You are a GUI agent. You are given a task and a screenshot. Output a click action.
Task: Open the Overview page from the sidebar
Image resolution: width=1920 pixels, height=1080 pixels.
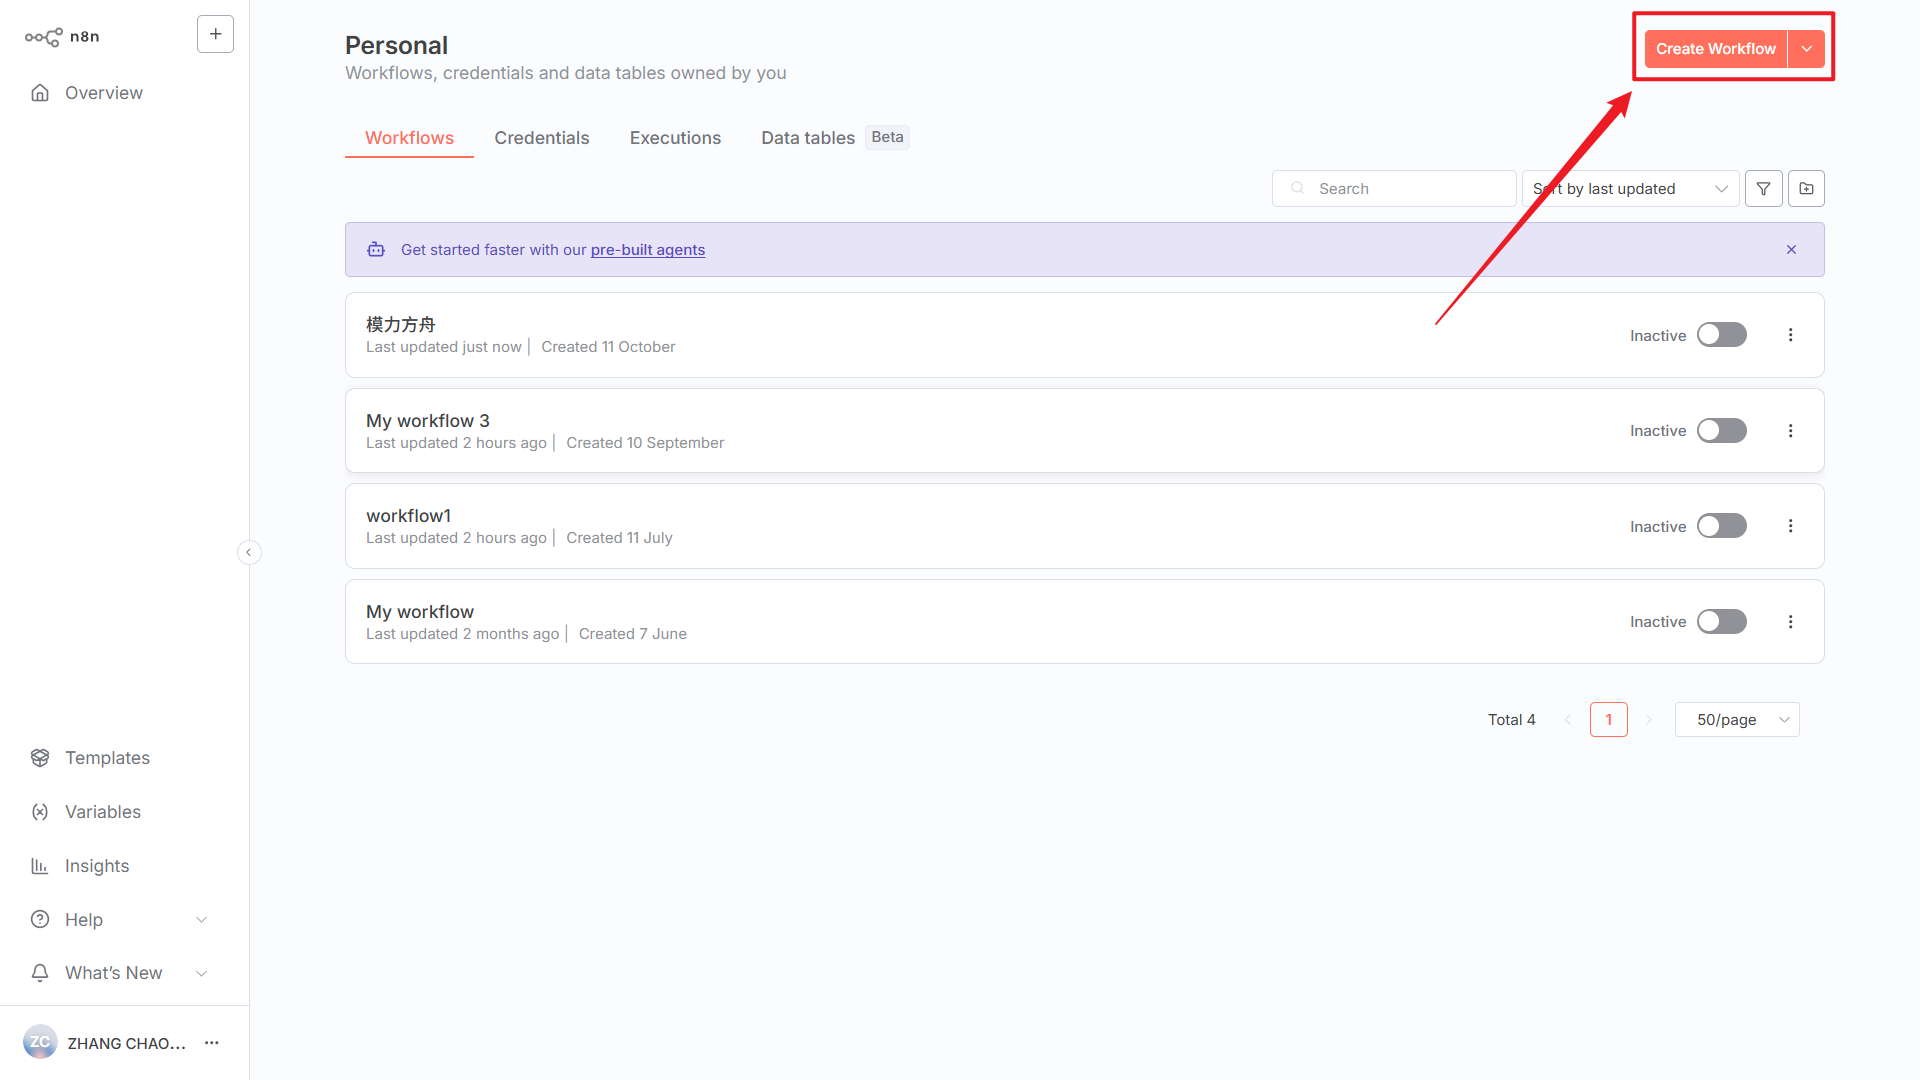(103, 92)
